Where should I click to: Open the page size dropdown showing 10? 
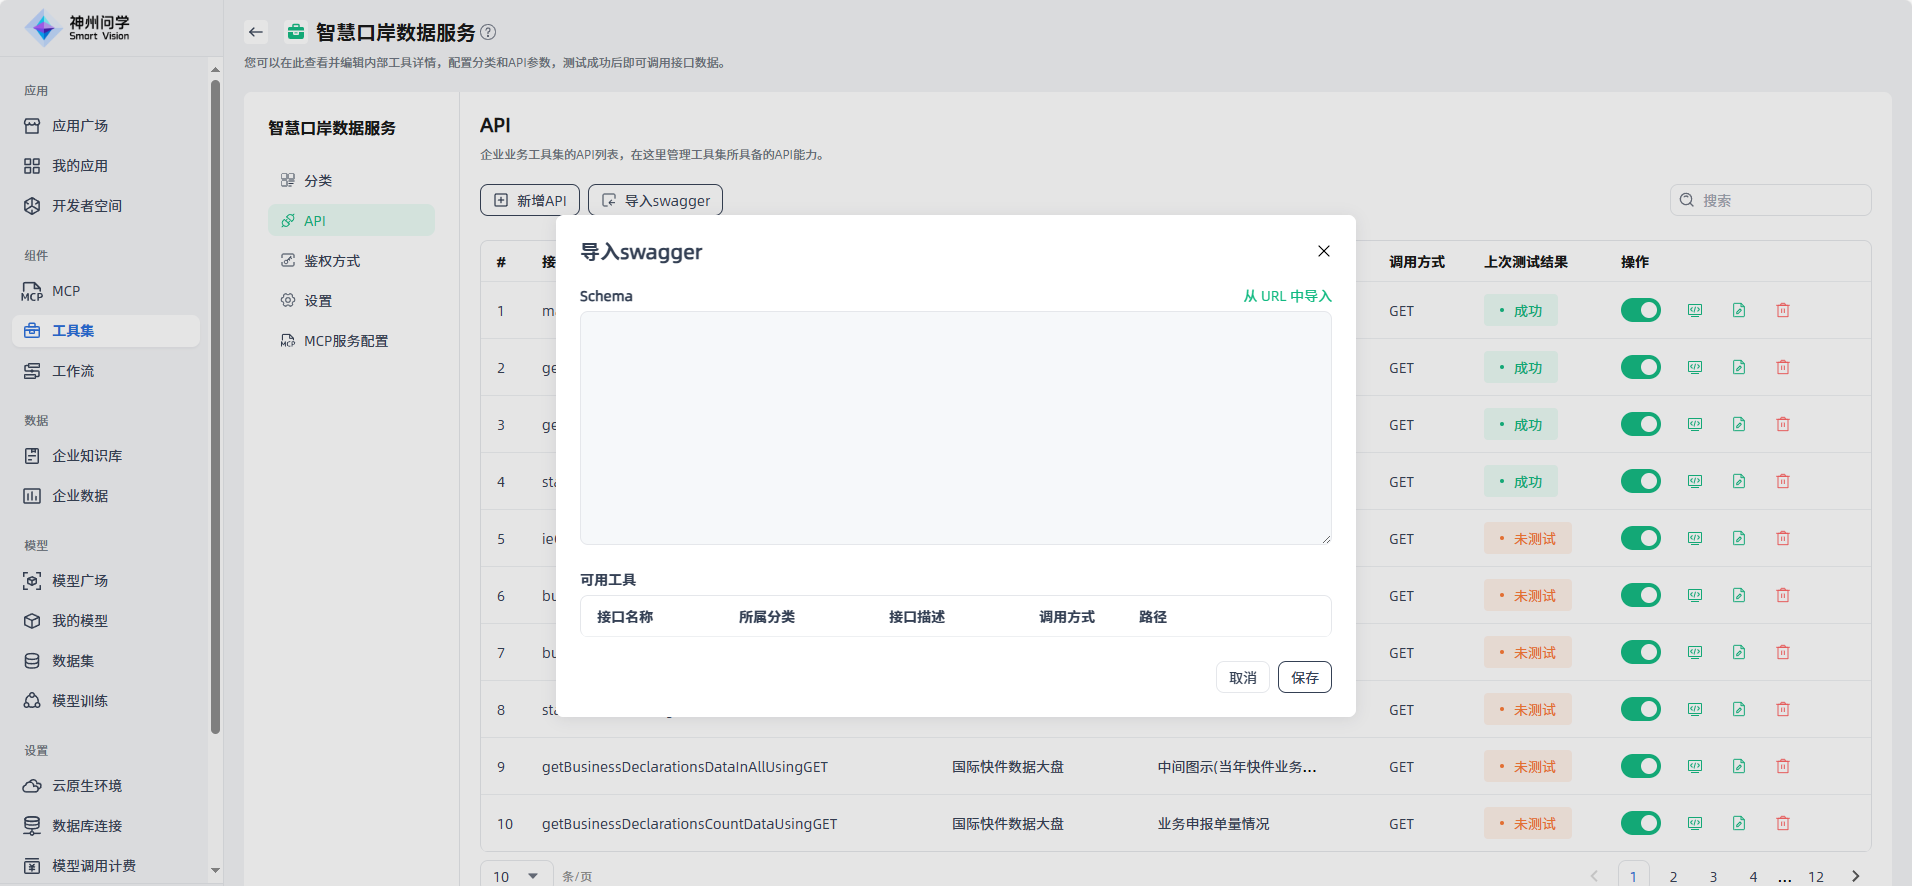tap(516, 876)
